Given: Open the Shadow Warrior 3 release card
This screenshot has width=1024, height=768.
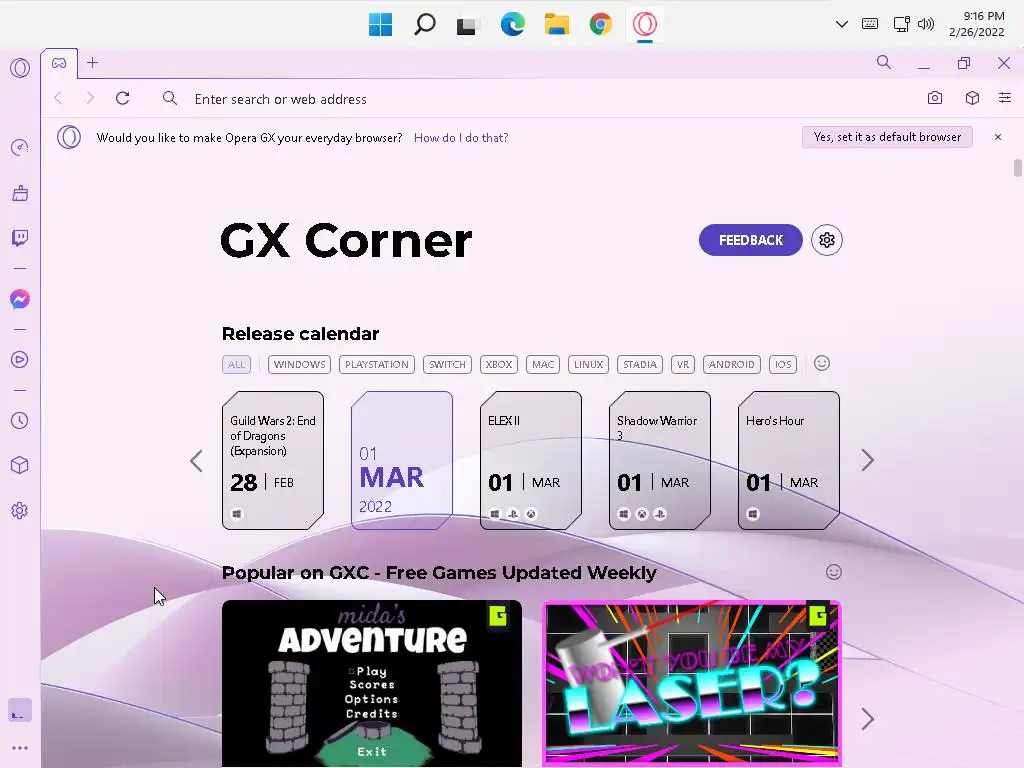Looking at the screenshot, I should coord(660,460).
